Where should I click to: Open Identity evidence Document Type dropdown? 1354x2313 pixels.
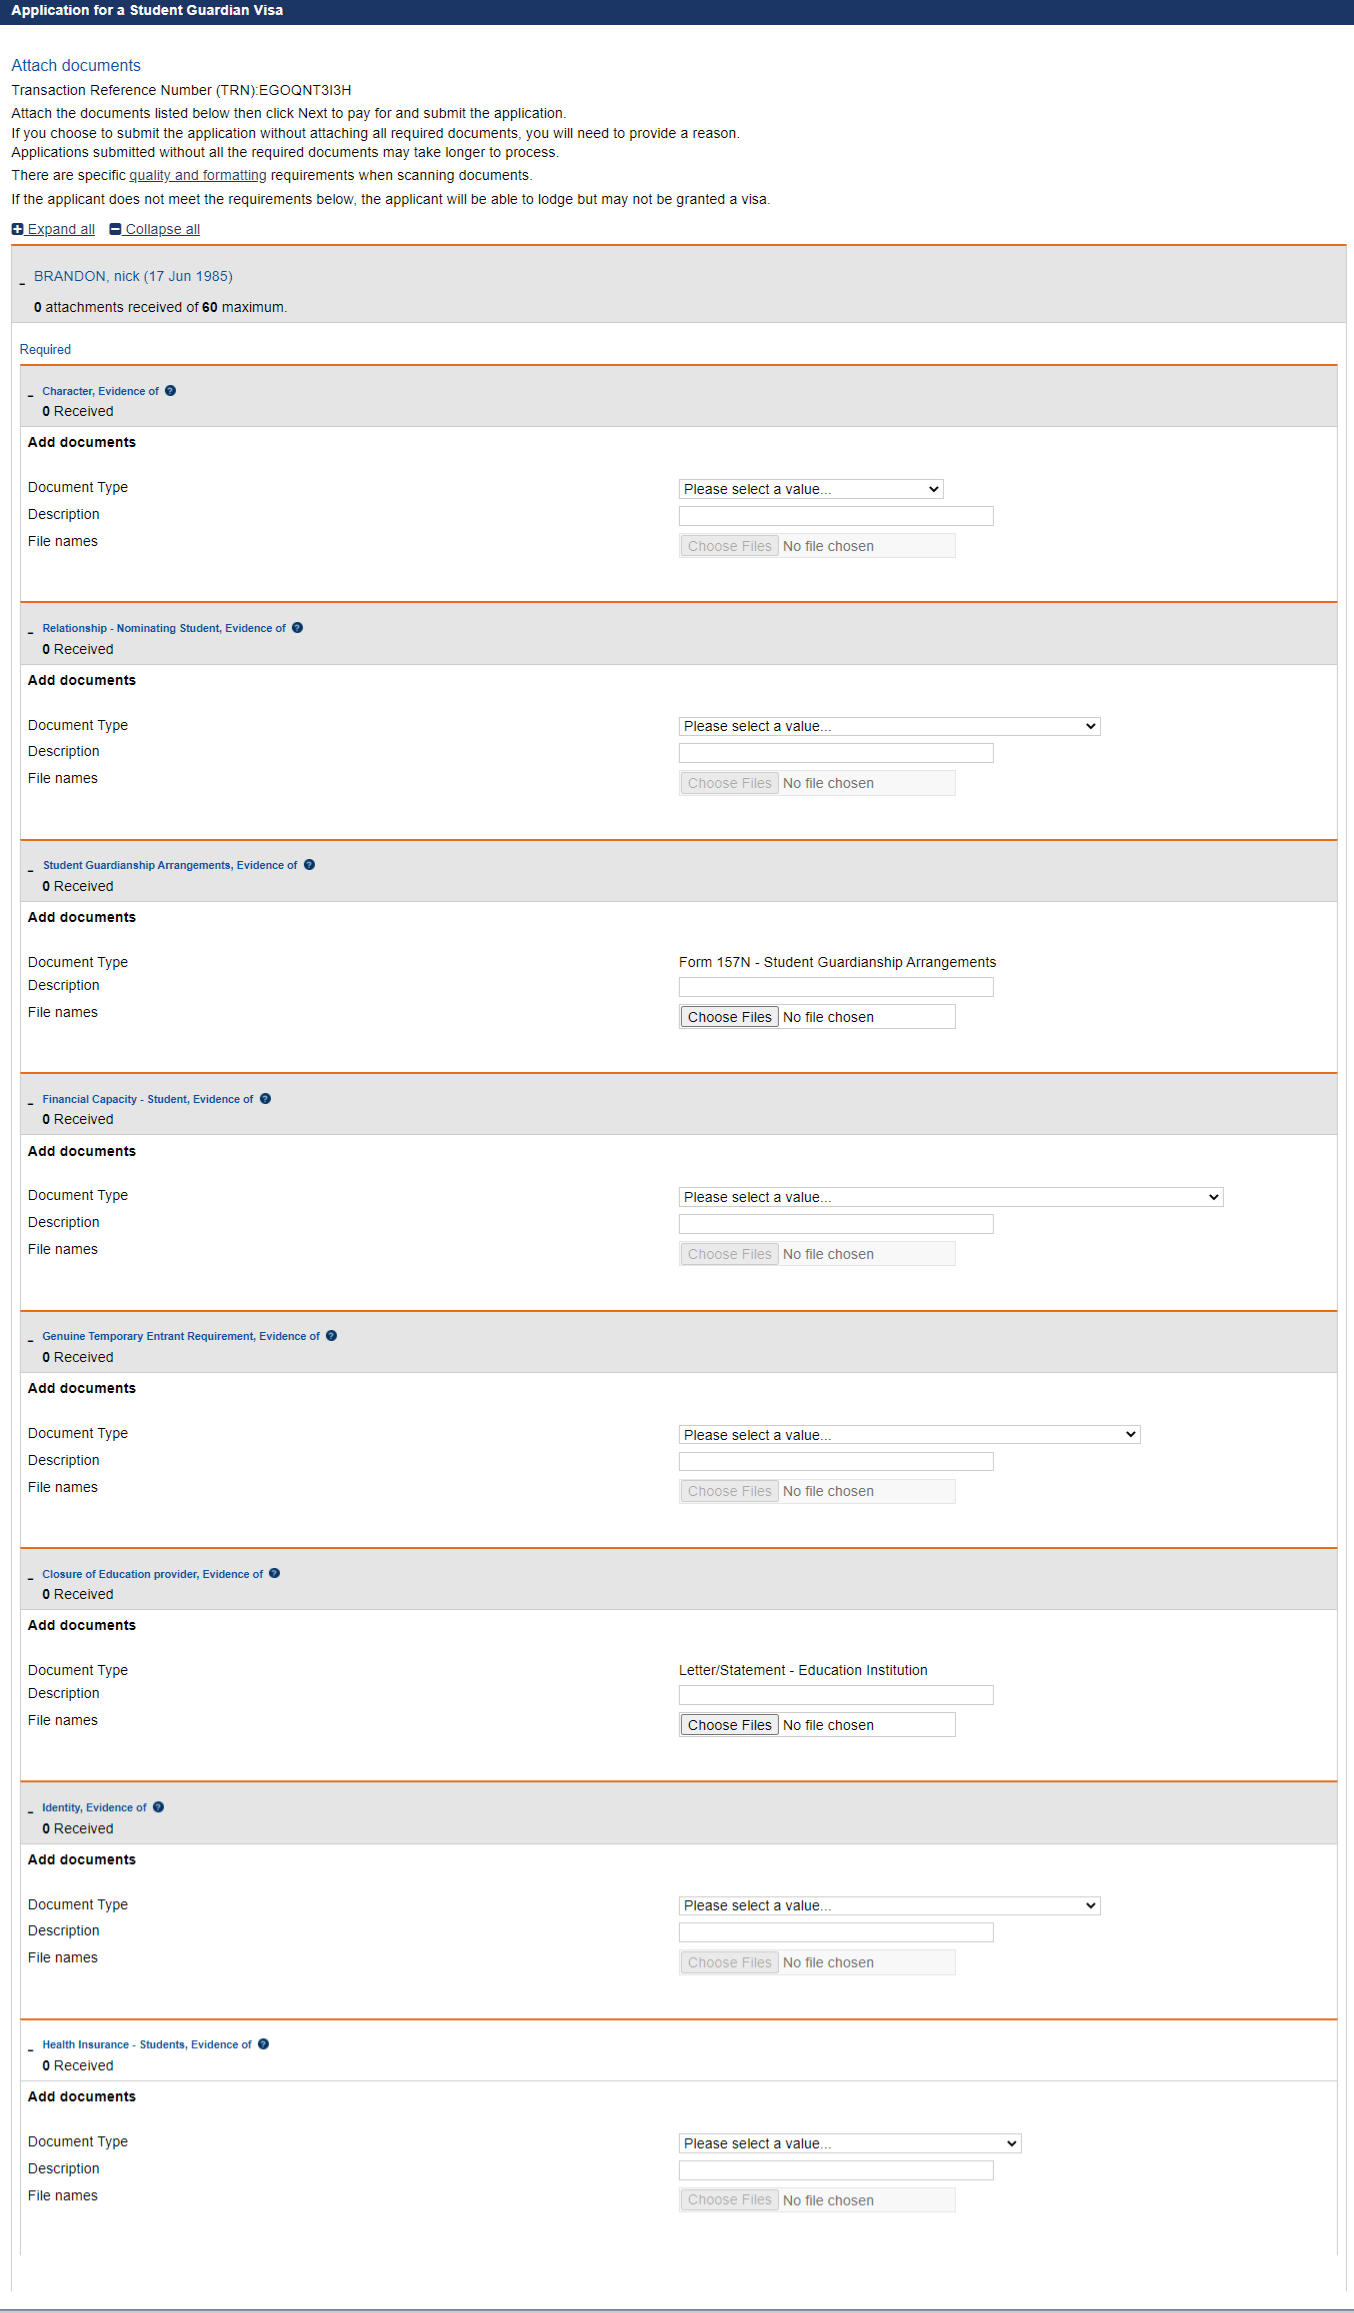[890, 1906]
